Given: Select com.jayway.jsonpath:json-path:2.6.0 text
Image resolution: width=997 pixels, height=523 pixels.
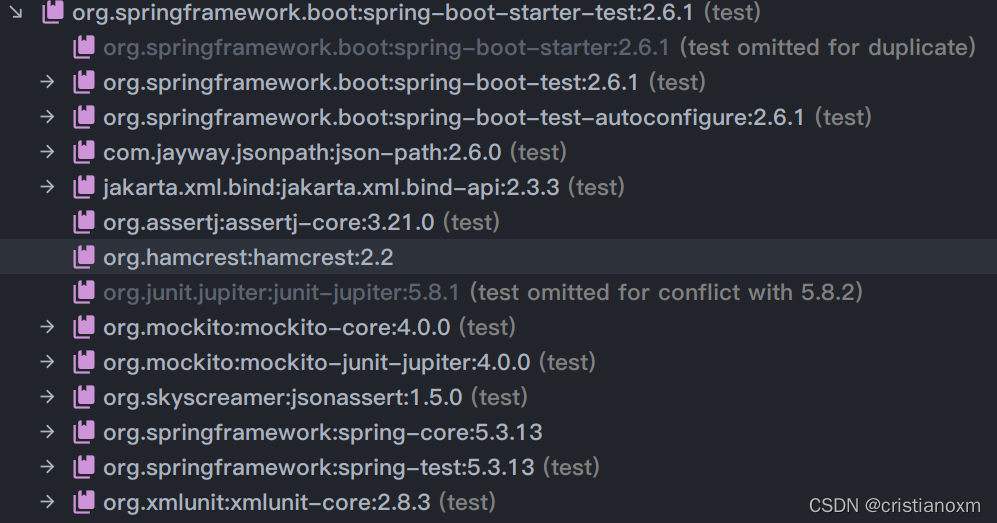Looking at the screenshot, I should pyautogui.click(x=302, y=152).
